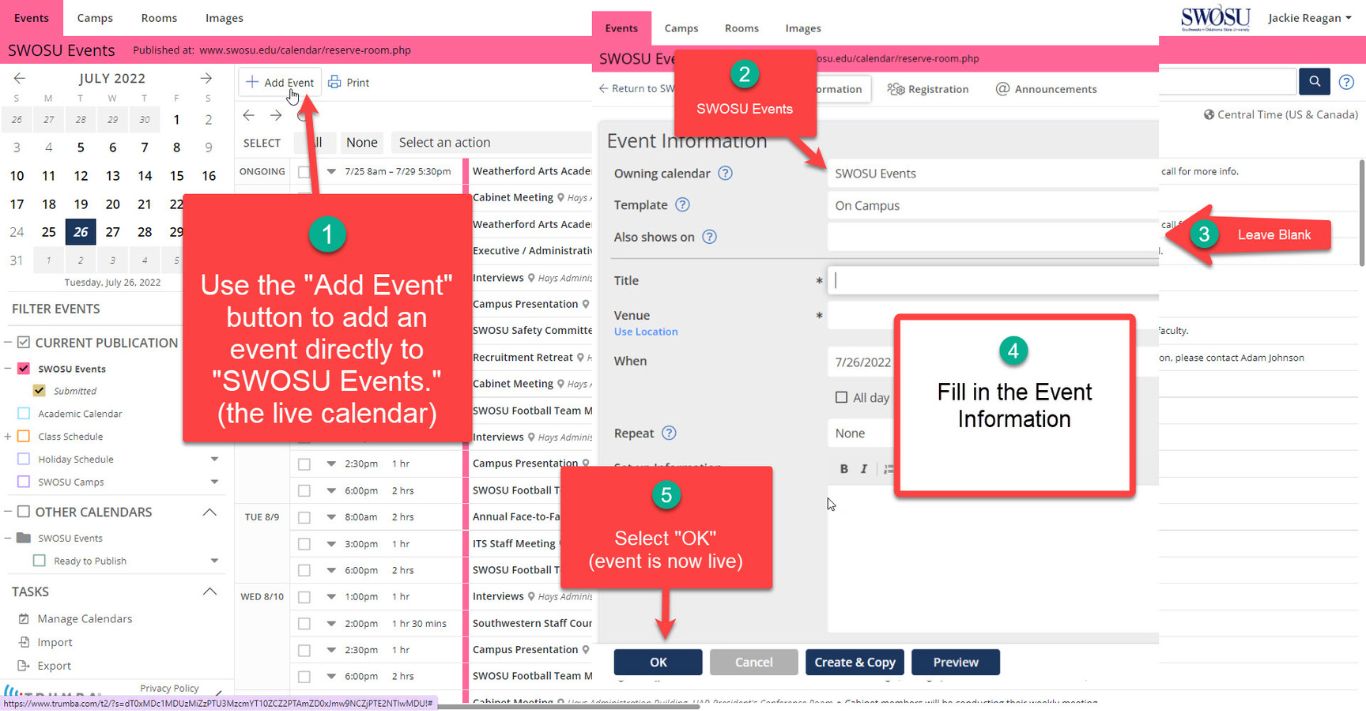The height and width of the screenshot is (711, 1366).
Task: Collapse the TASKS section chevron
Action: coord(209,591)
